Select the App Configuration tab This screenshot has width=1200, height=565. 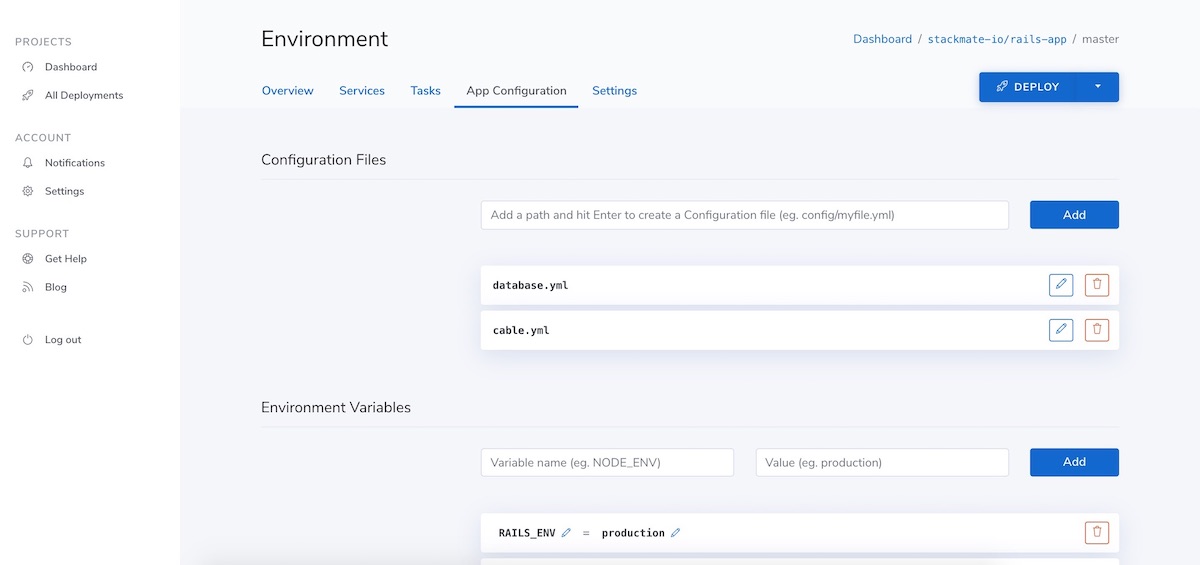(x=516, y=90)
